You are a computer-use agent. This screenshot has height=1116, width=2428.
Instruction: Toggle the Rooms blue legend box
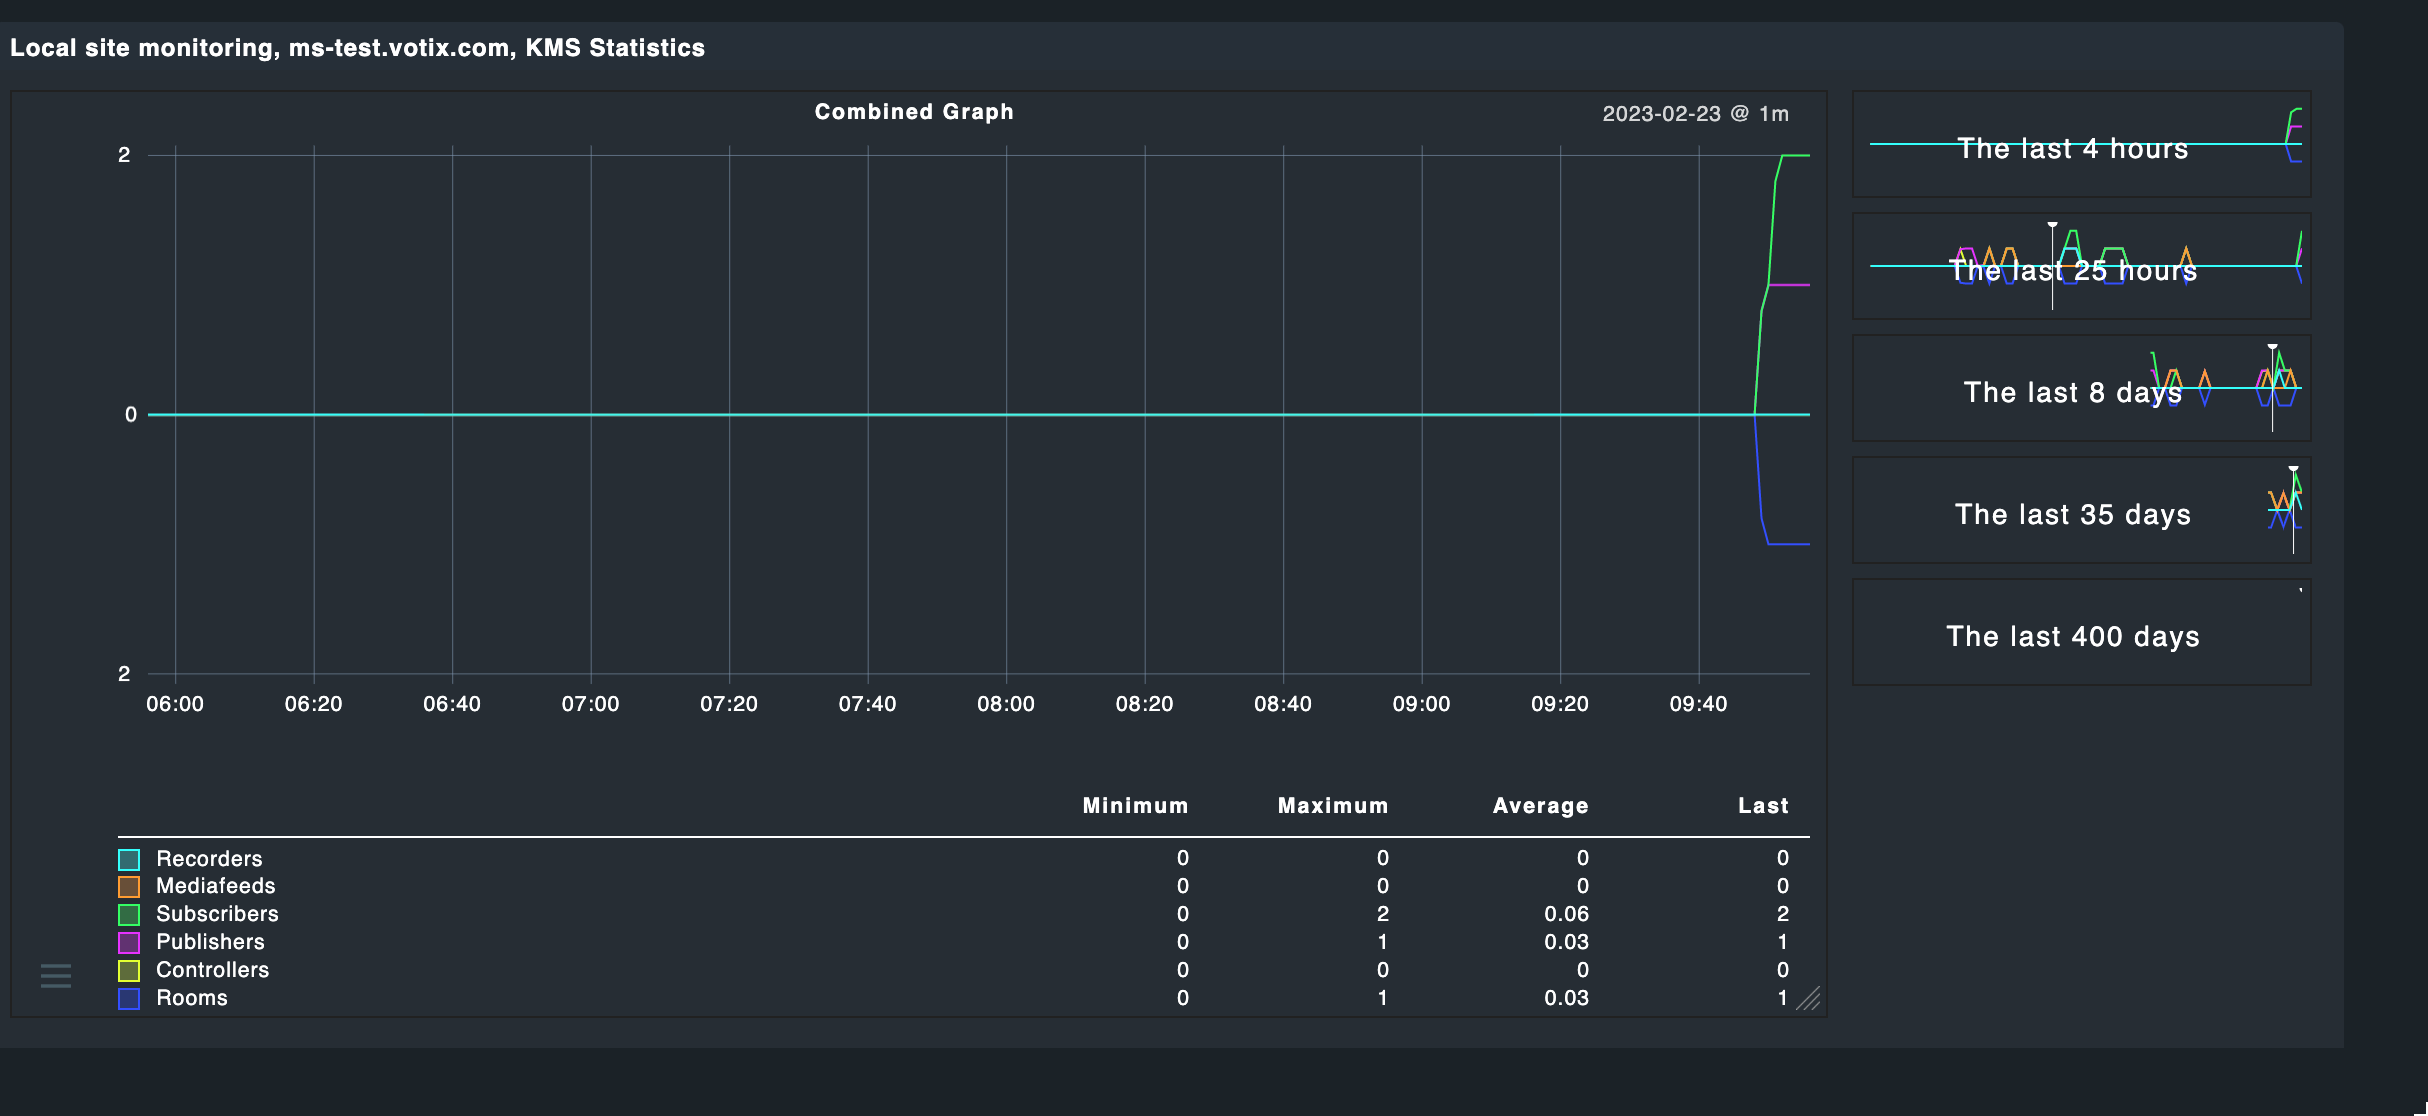pos(129,999)
